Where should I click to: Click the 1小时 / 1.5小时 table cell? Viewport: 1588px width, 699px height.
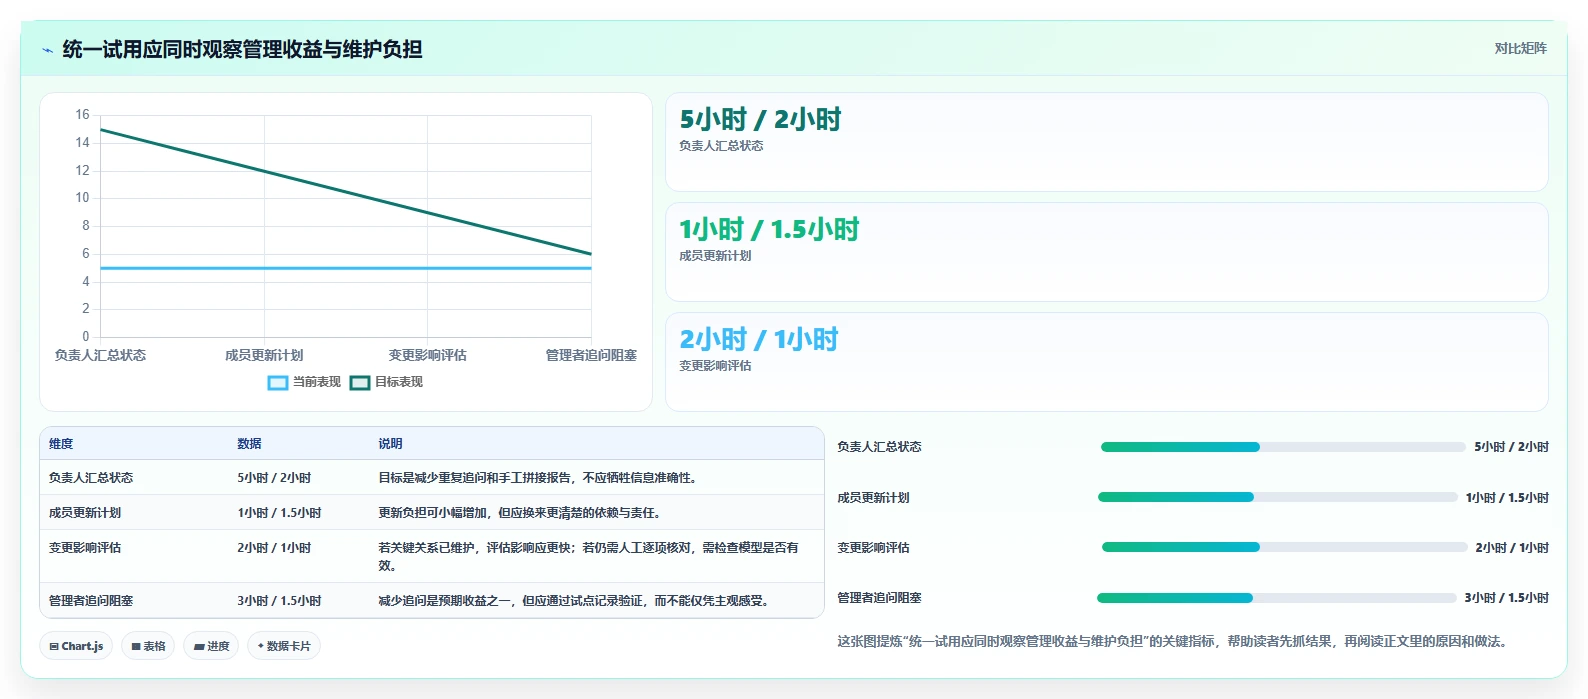pyautogui.click(x=279, y=513)
